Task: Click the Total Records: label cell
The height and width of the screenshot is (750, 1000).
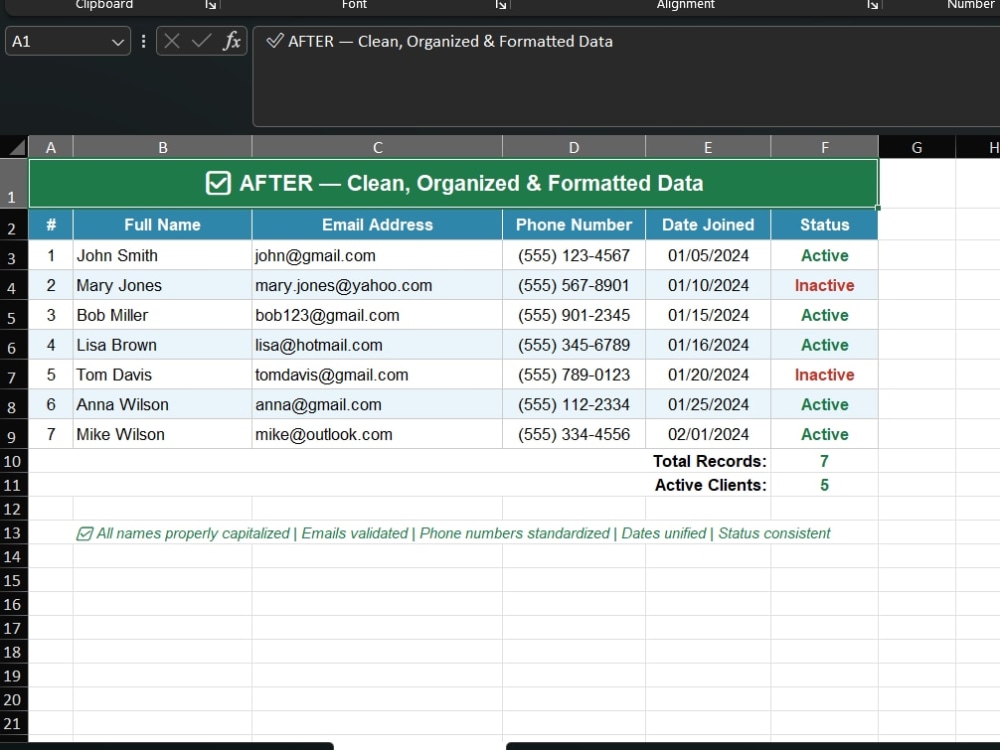Action: tap(708, 461)
